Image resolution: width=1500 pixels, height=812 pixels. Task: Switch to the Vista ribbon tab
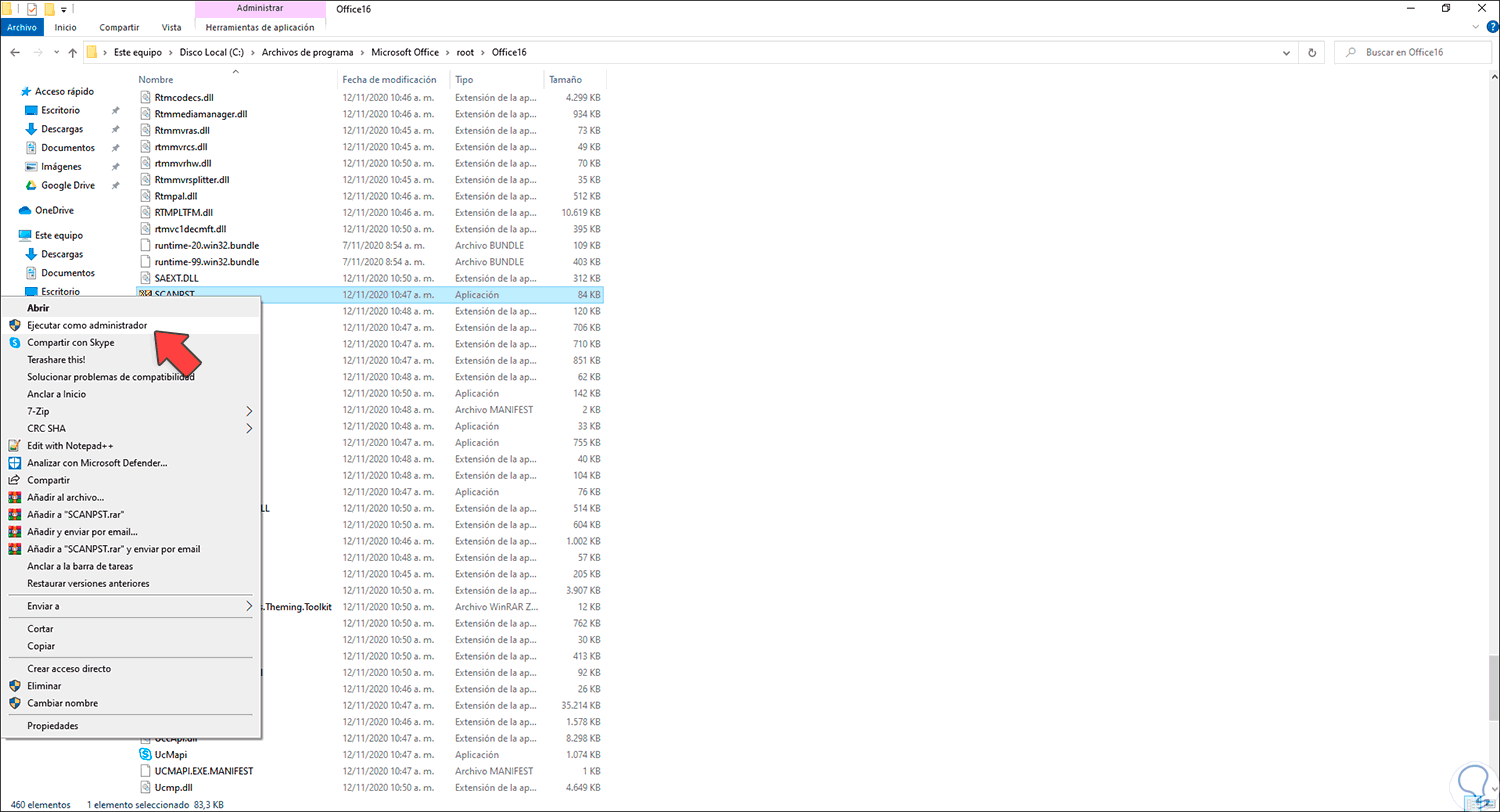point(171,27)
